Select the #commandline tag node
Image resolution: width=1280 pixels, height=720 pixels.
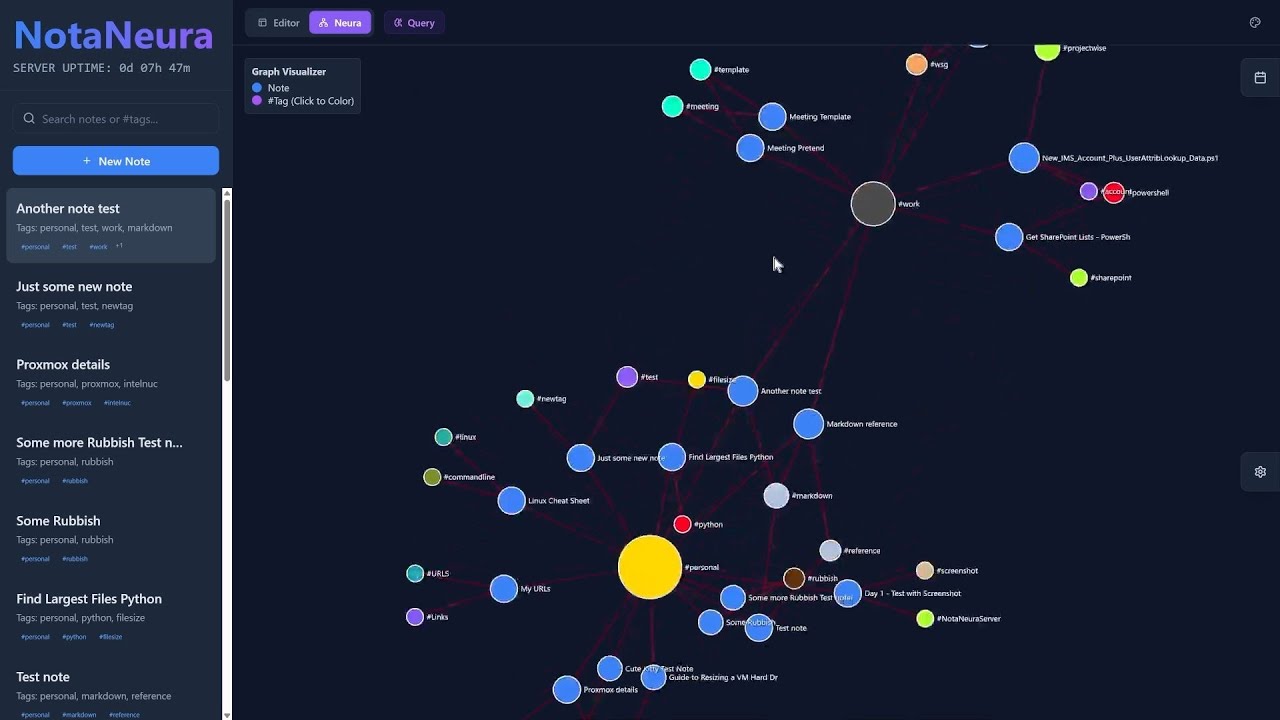[432, 477]
